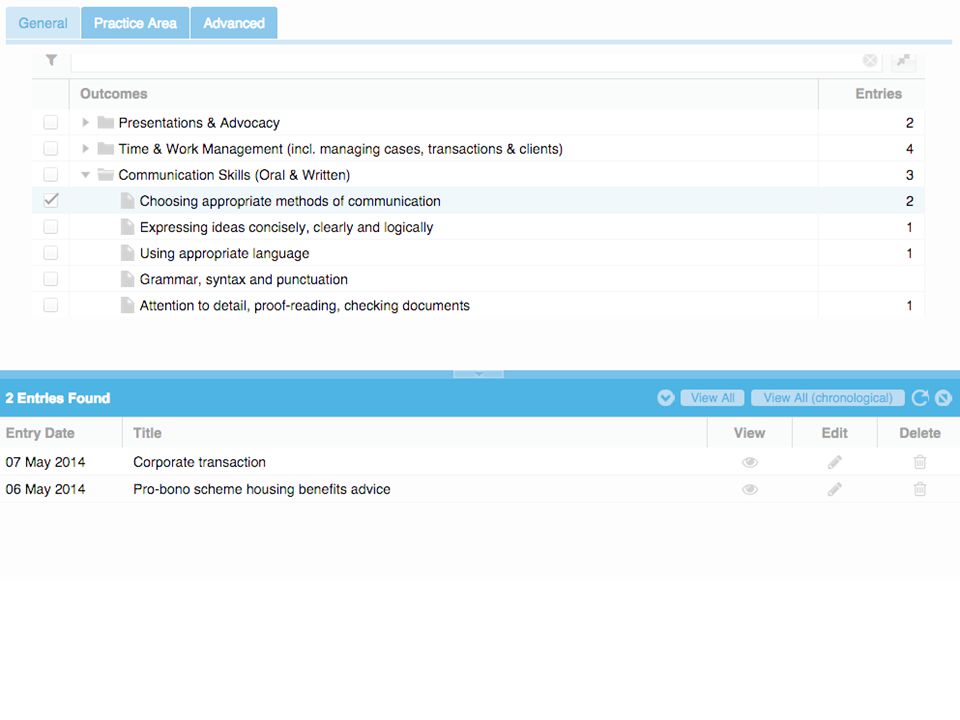Viewport: 960px width, 720px height.
Task: Click the panel splitter collapse handle
Action: click(x=478, y=373)
